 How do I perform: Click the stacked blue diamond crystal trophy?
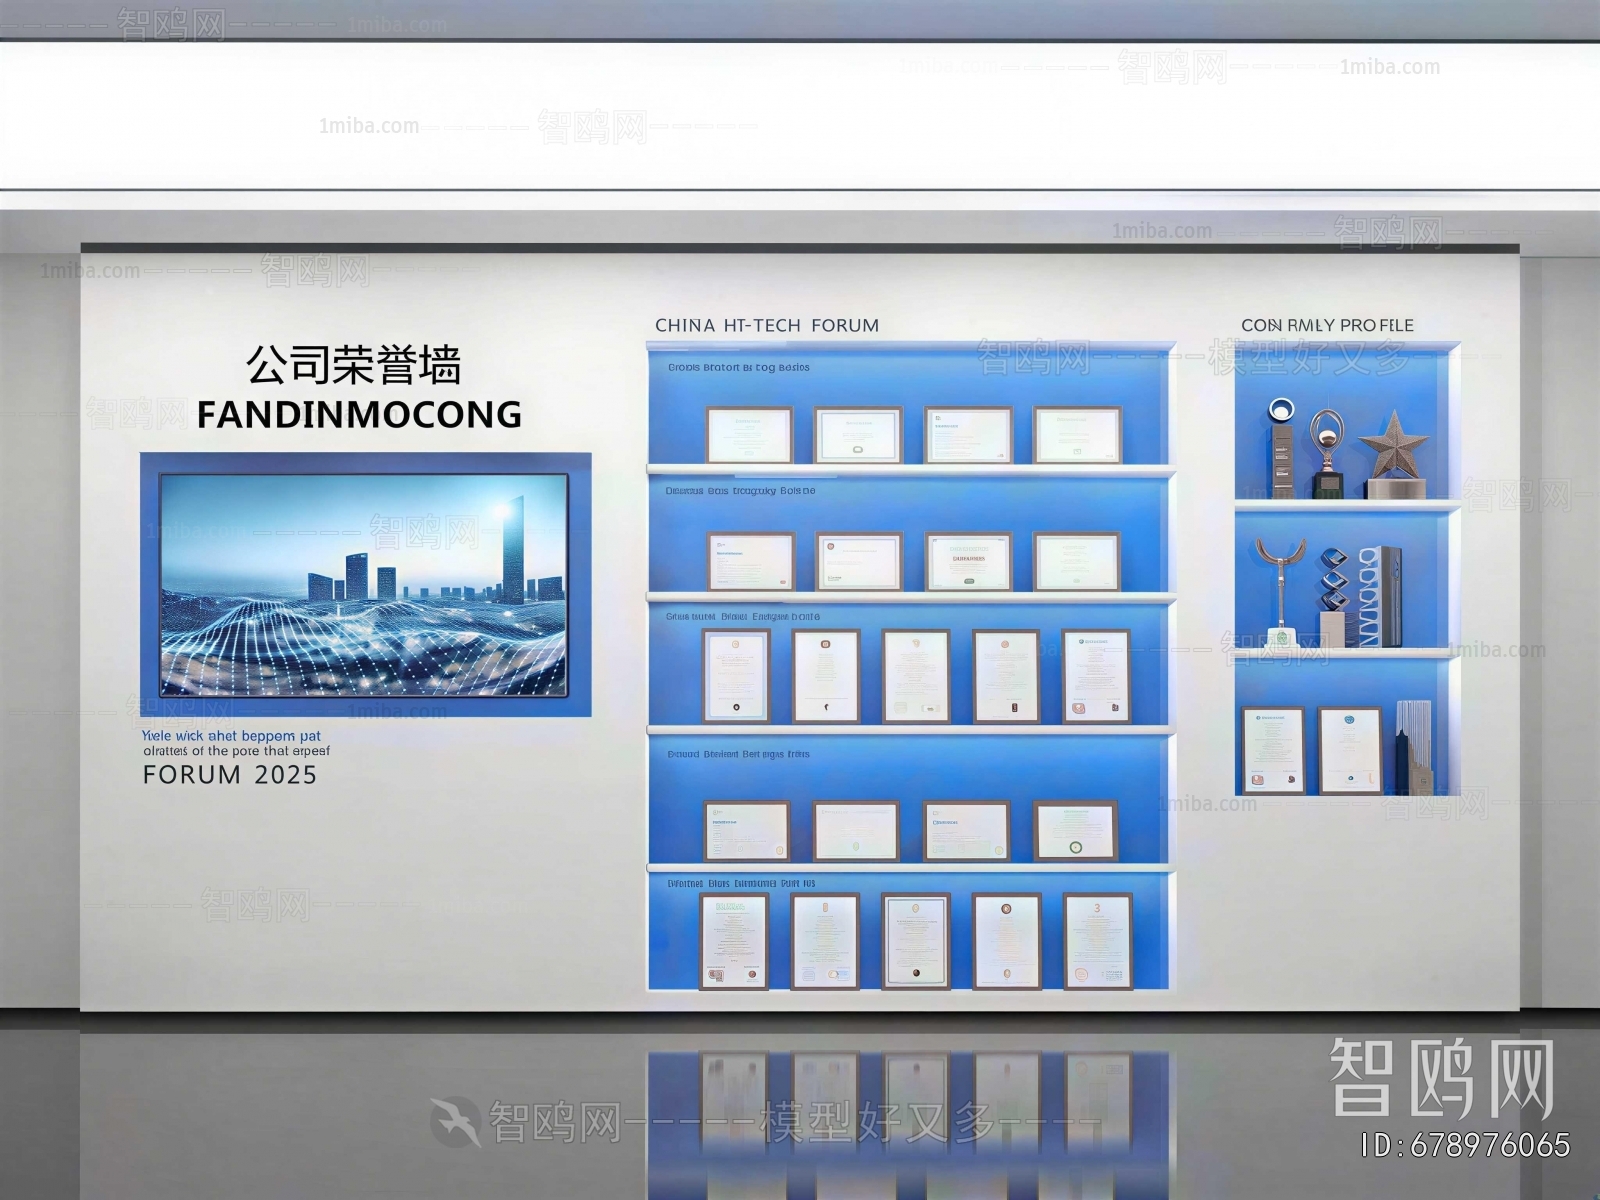[1333, 590]
